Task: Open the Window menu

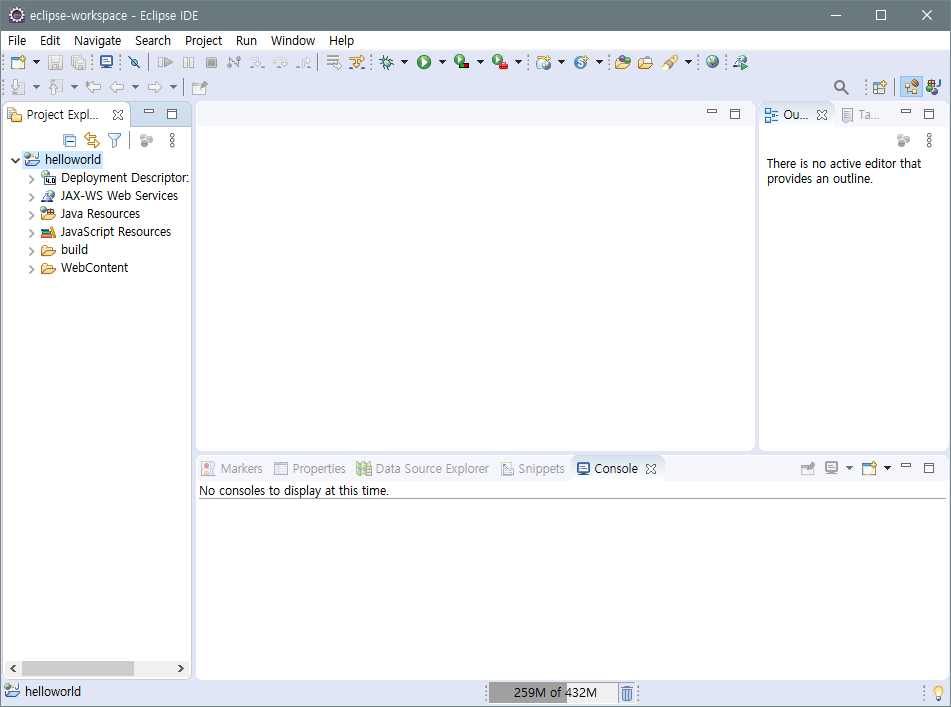Action: click(293, 41)
